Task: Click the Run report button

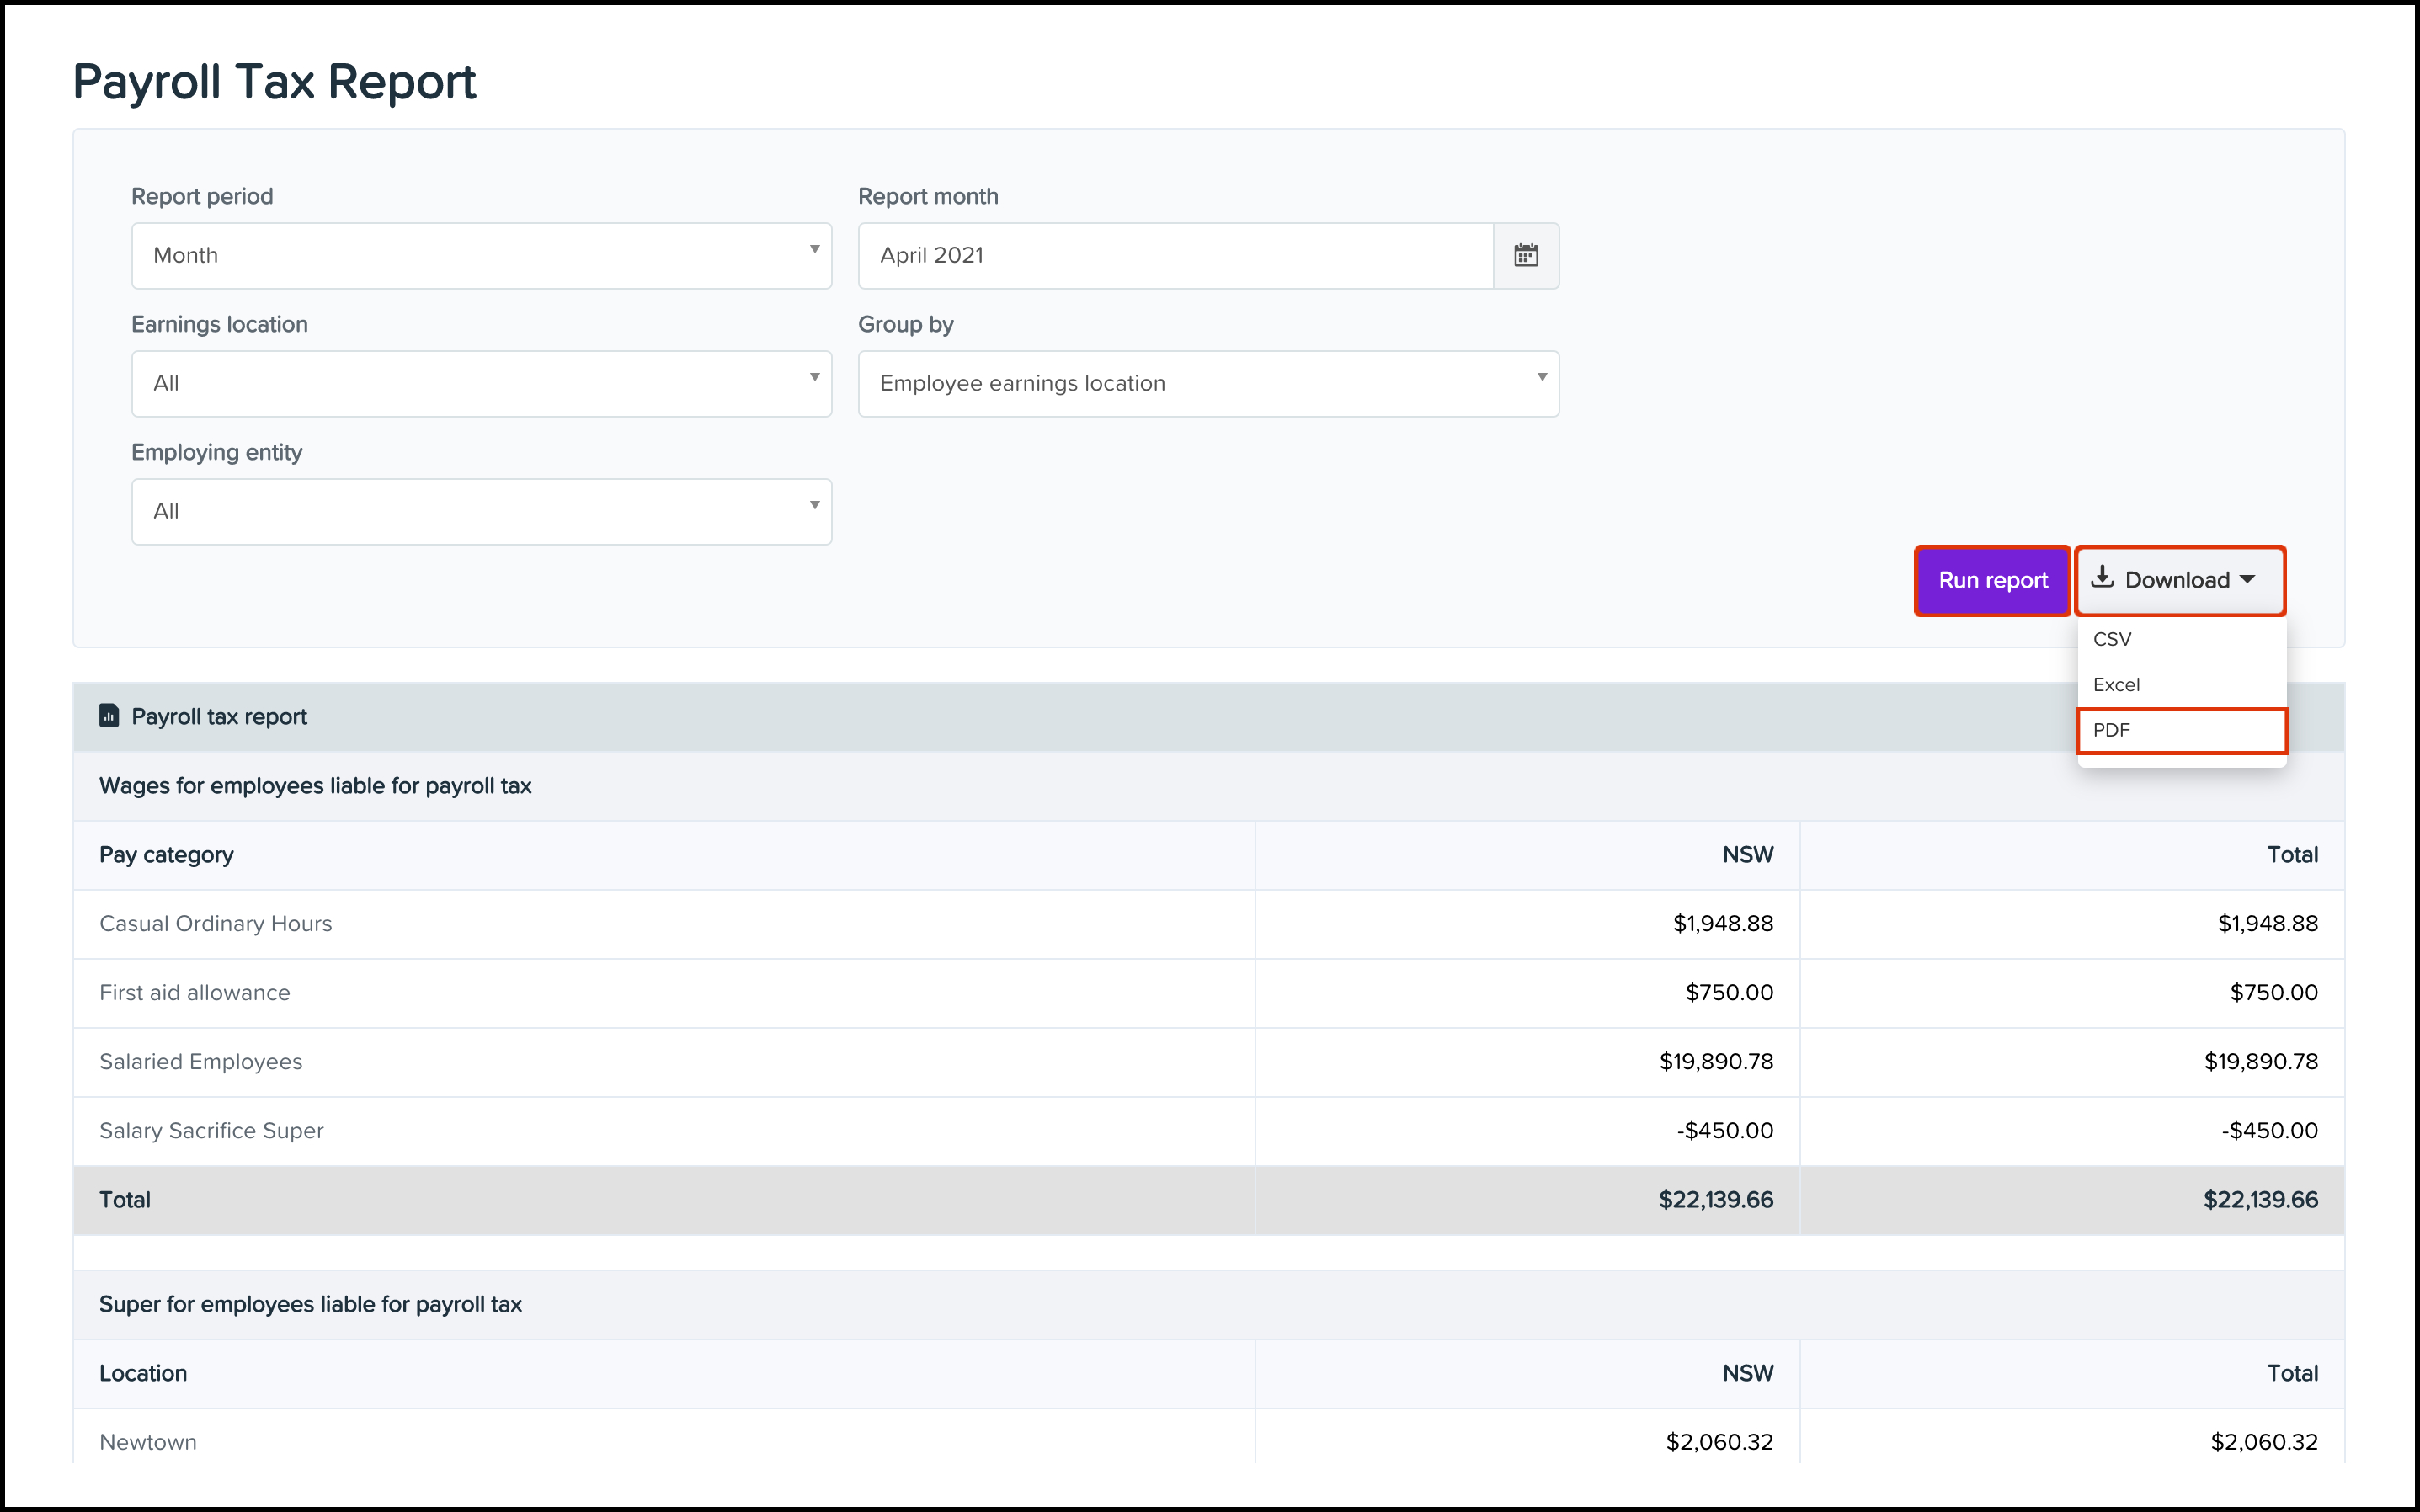Action: (x=1992, y=580)
